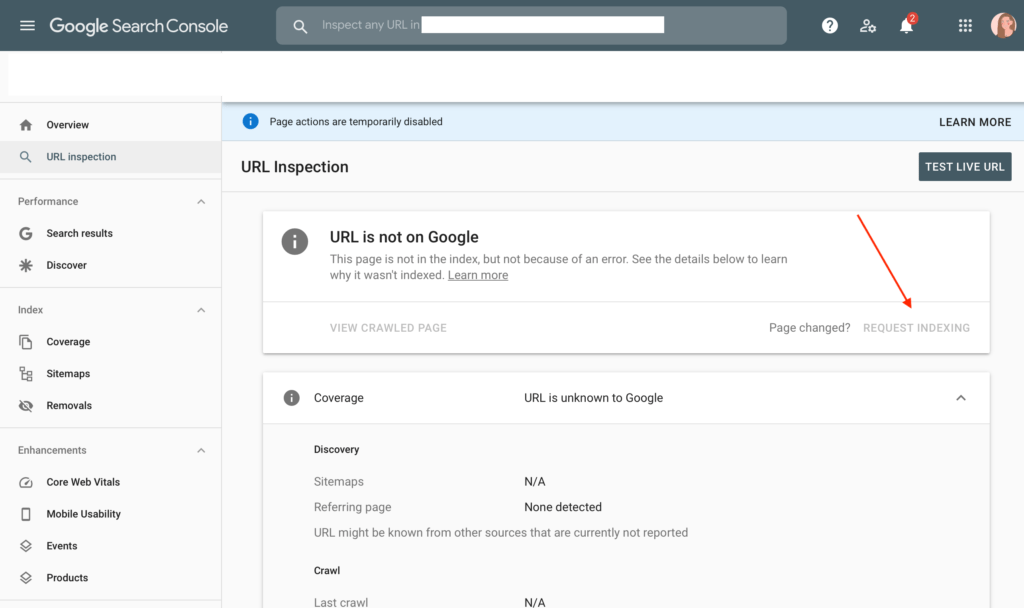Click the blue info icon in banner
The height and width of the screenshot is (608, 1024).
250,121
